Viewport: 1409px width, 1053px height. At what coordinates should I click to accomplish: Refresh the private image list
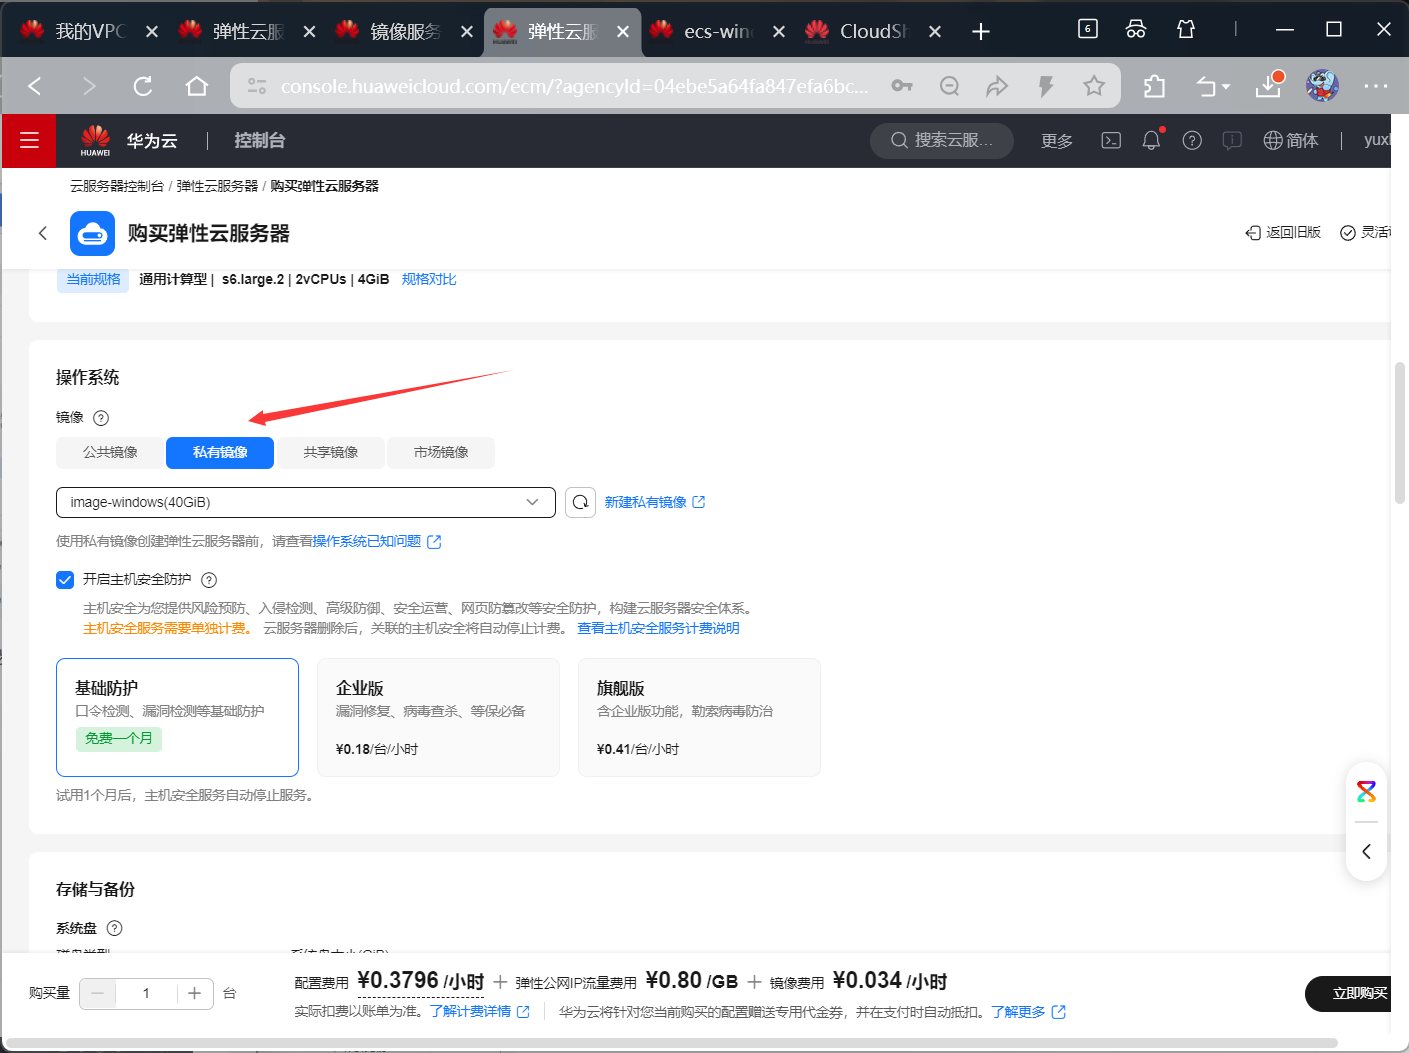click(x=580, y=502)
